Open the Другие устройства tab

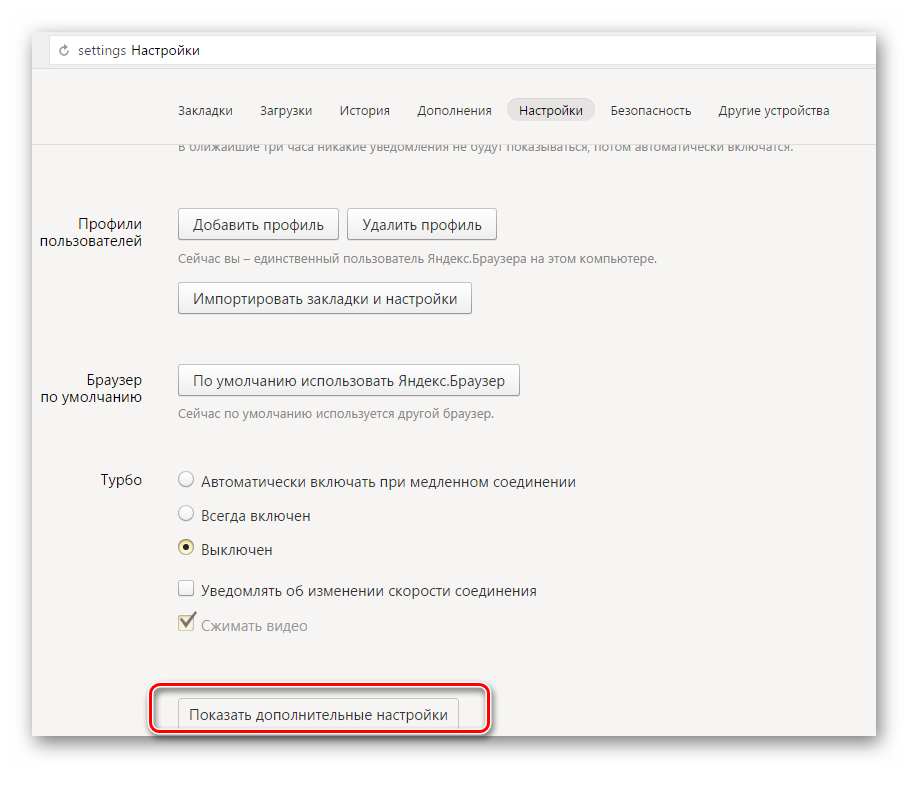click(x=773, y=111)
